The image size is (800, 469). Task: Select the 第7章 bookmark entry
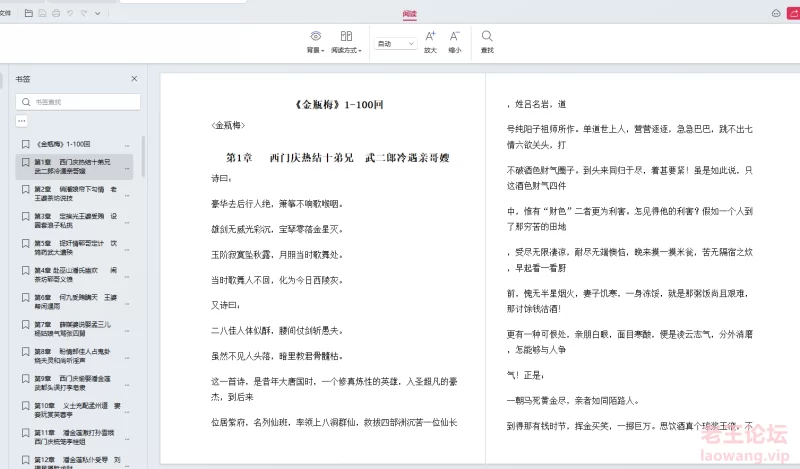tap(74, 329)
